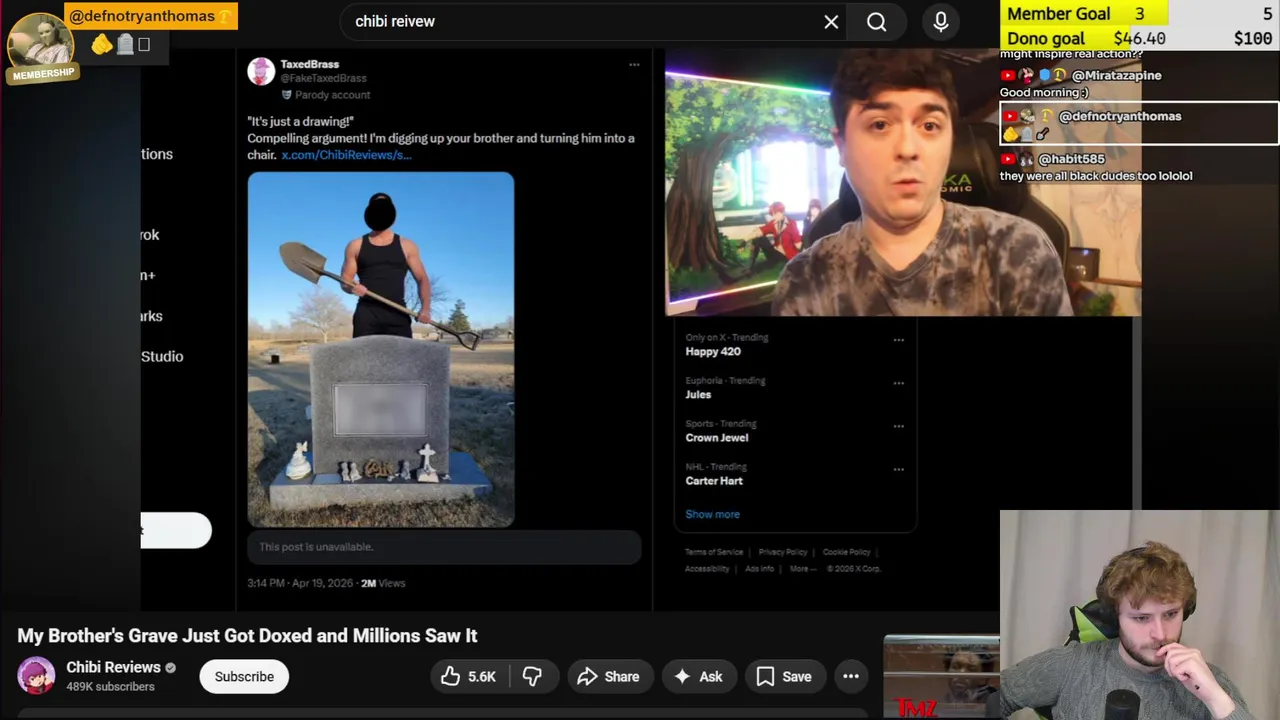Viewport: 1280px width, 720px height.
Task: Click the 'Studio' sidebar item
Action: click(x=162, y=356)
